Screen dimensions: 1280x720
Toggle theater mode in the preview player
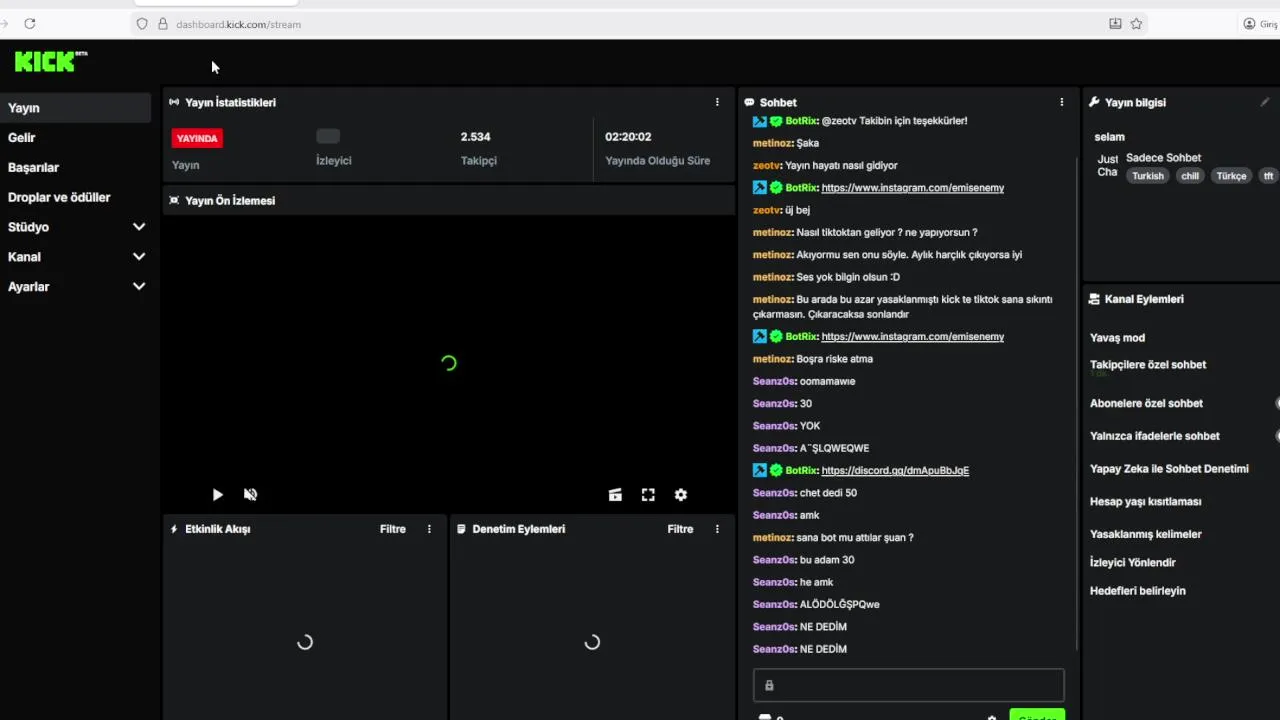tap(615, 495)
